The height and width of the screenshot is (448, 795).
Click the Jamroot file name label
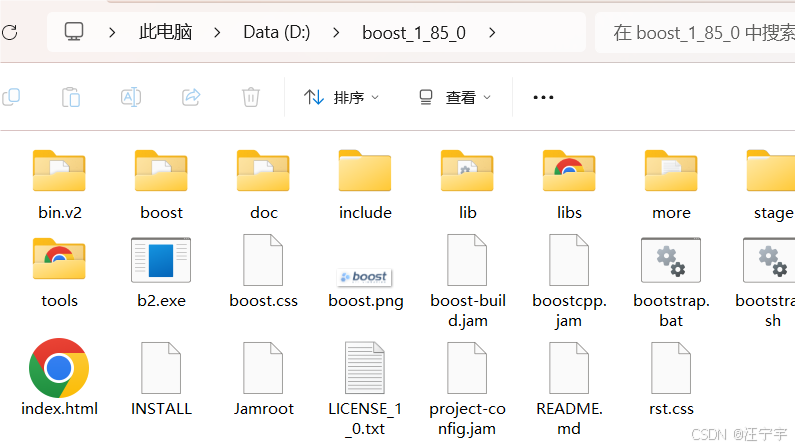pos(264,408)
